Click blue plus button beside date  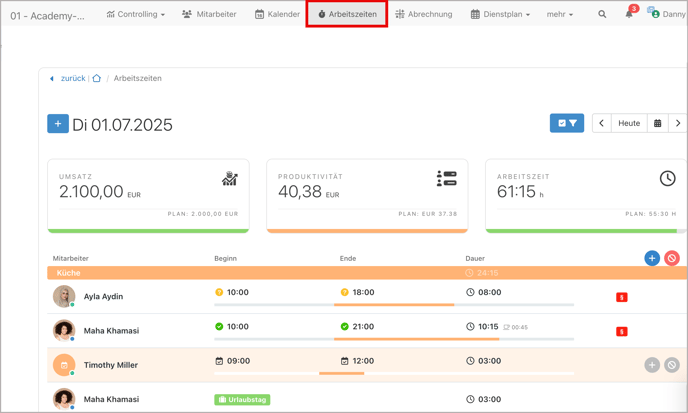(58, 124)
